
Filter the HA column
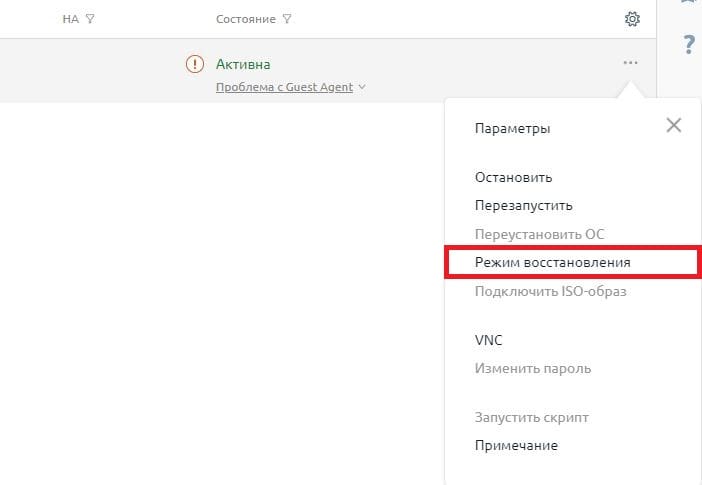coord(90,19)
